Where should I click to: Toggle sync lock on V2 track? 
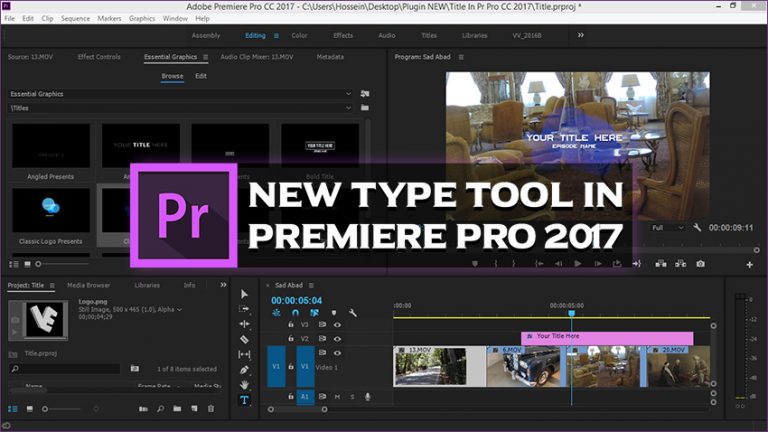pyautogui.click(x=322, y=338)
